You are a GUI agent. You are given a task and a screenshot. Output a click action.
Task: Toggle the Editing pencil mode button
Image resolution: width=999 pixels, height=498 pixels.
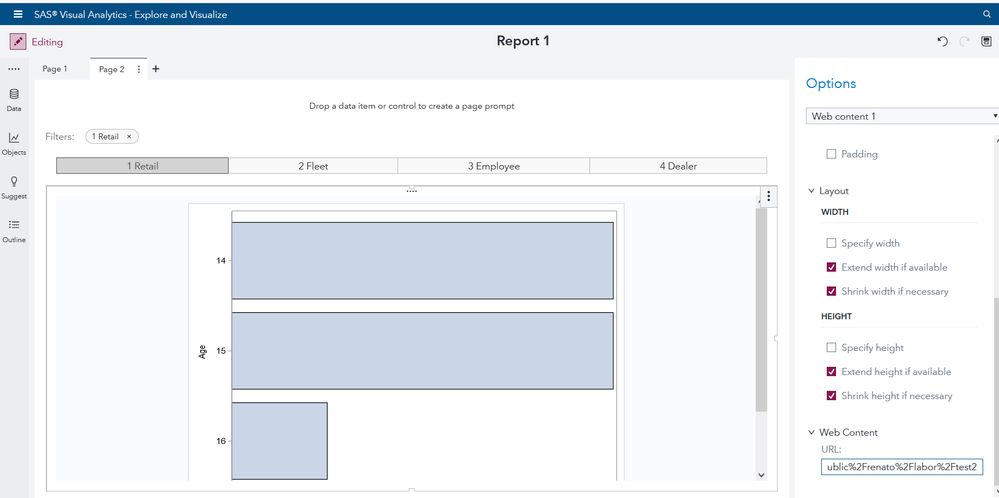pyautogui.click(x=18, y=42)
